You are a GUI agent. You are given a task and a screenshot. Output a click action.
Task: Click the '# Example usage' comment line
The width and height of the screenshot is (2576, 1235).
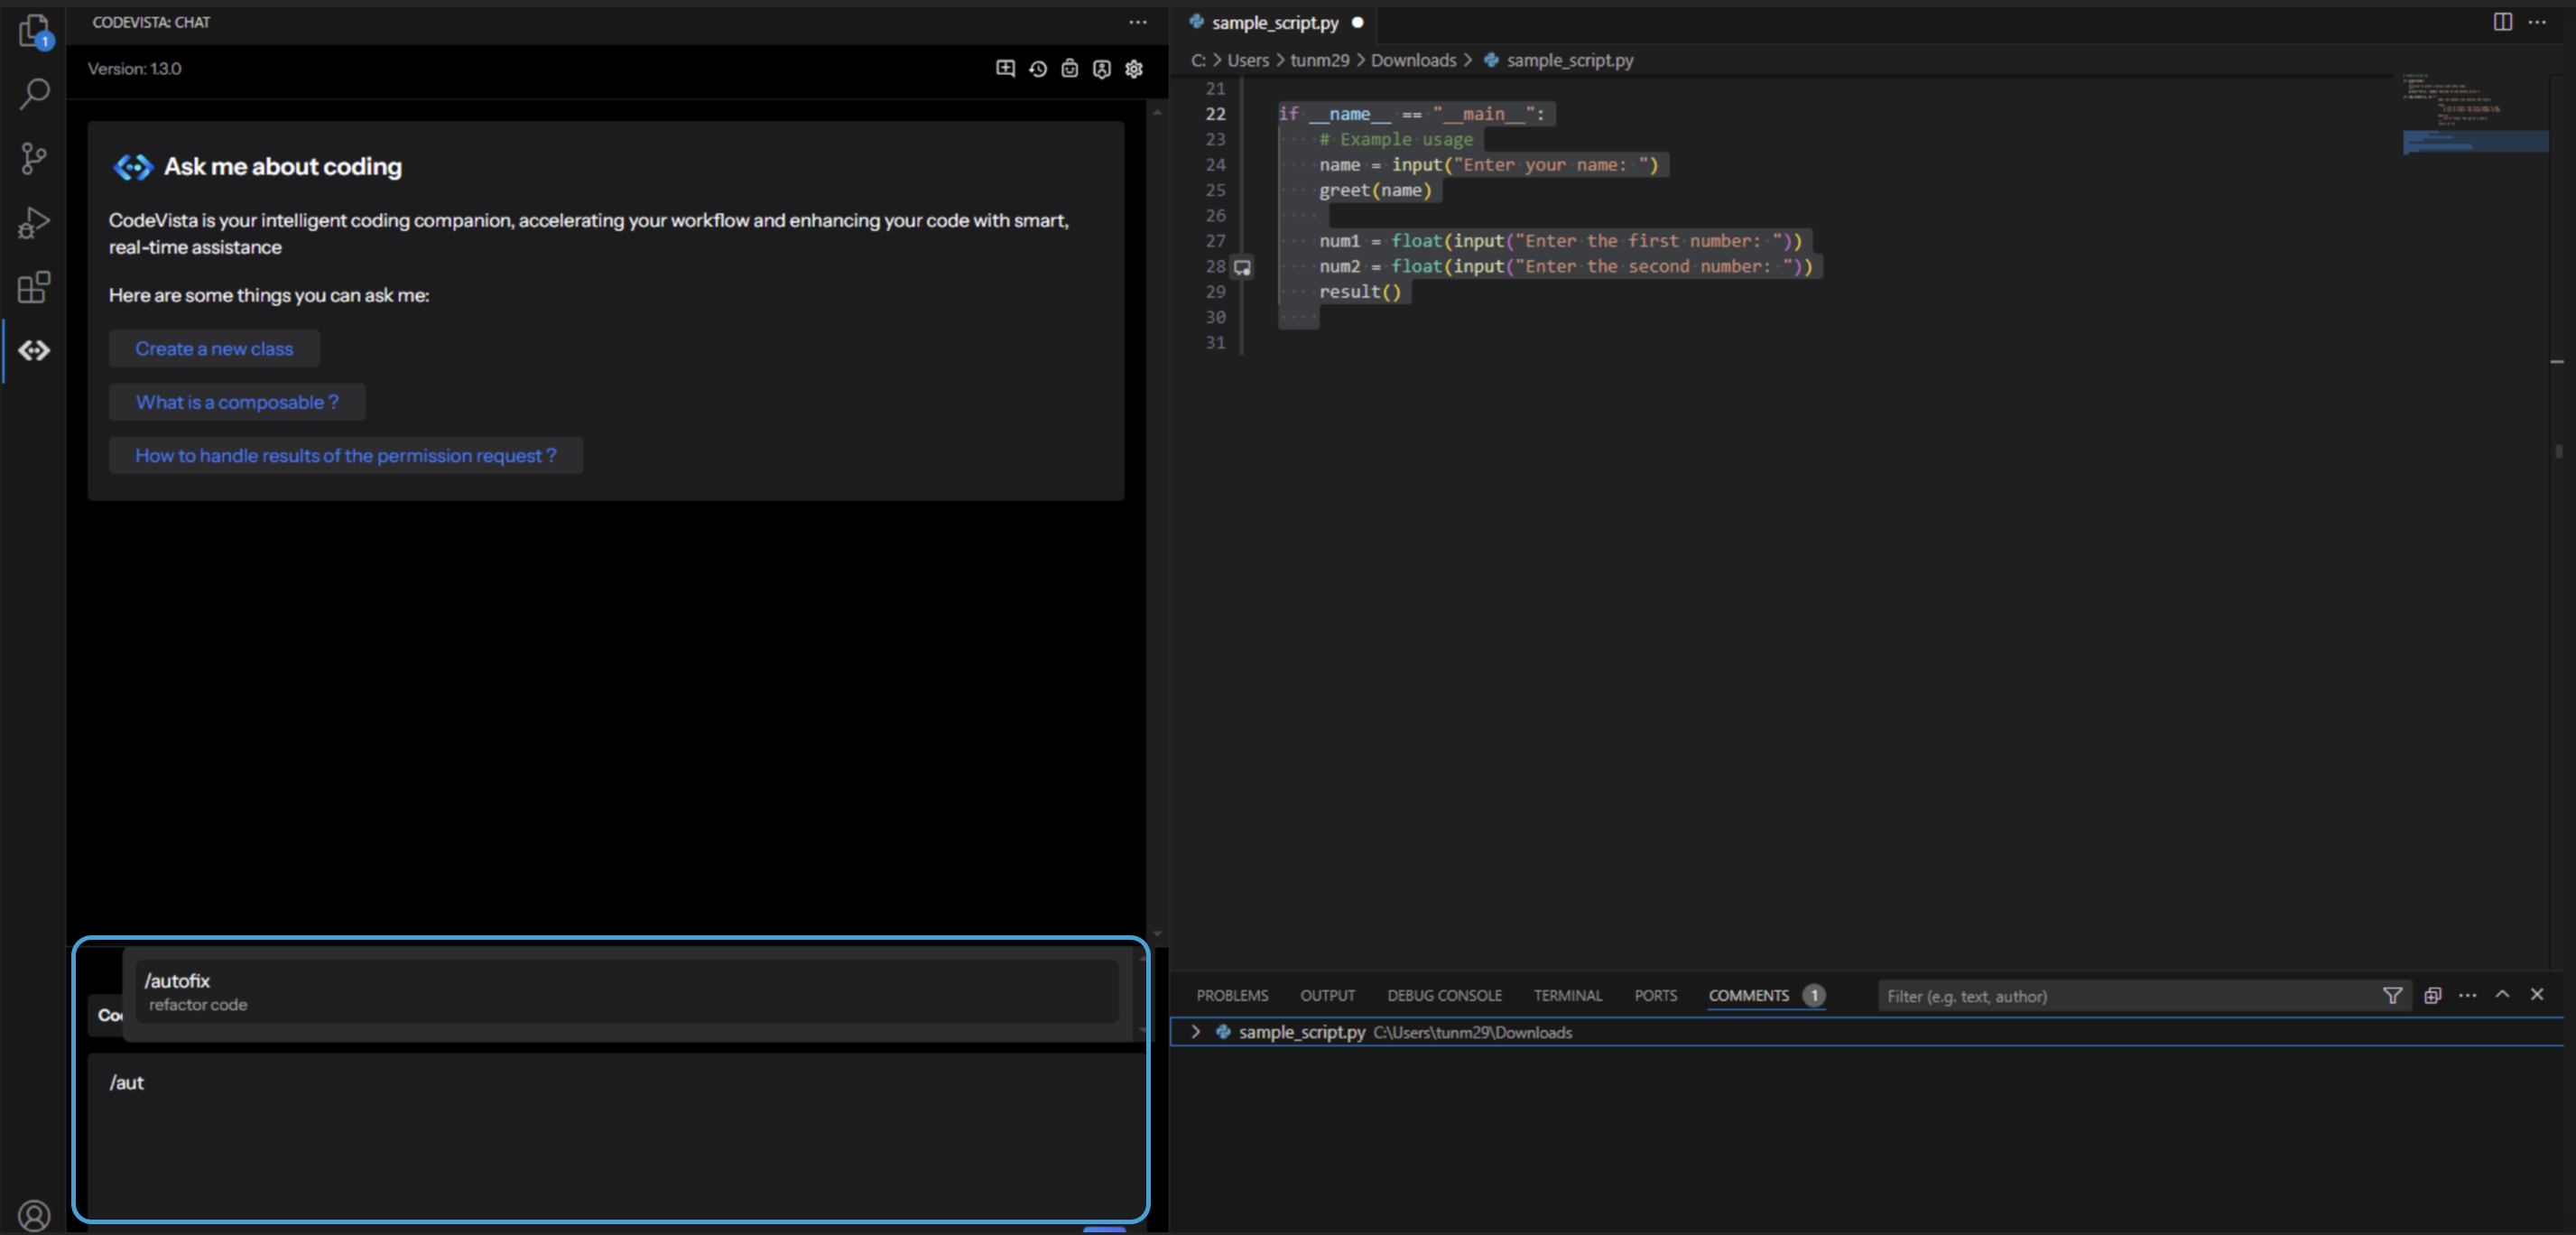coord(1395,139)
